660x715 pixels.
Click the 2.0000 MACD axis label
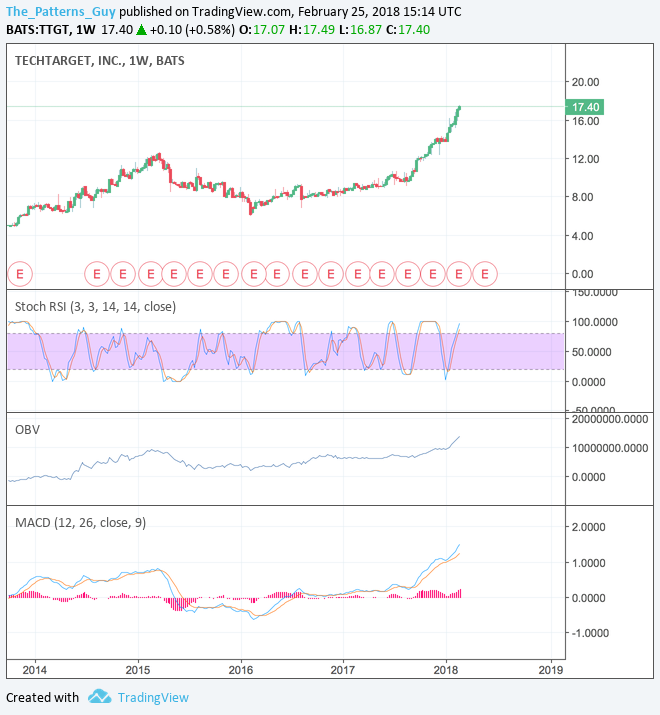click(x=589, y=527)
